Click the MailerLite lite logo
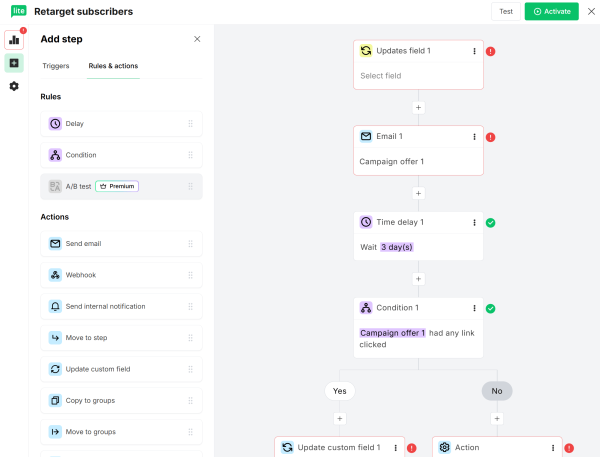The width and height of the screenshot is (600, 457). click(x=18, y=11)
